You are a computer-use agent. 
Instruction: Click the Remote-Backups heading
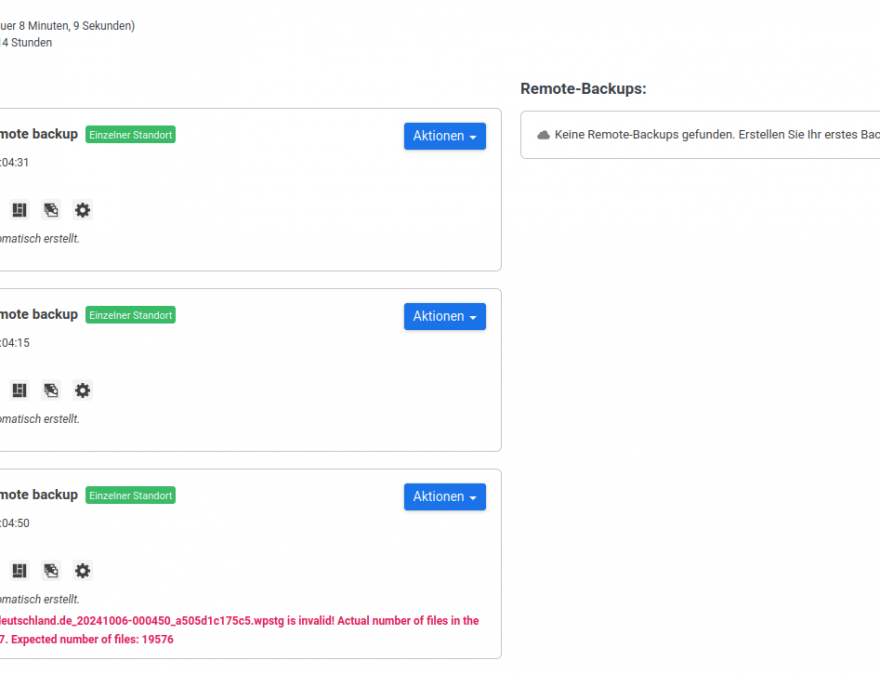tap(583, 89)
